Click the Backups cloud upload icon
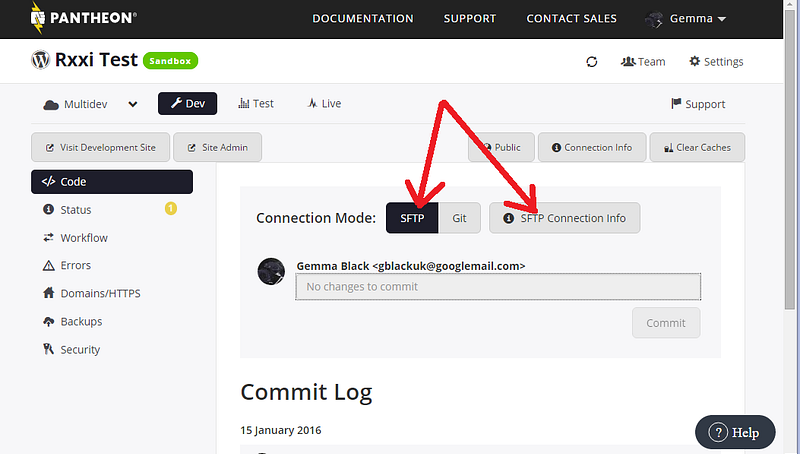The width and height of the screenshot is (800, 454). click(x=48, y=321)
